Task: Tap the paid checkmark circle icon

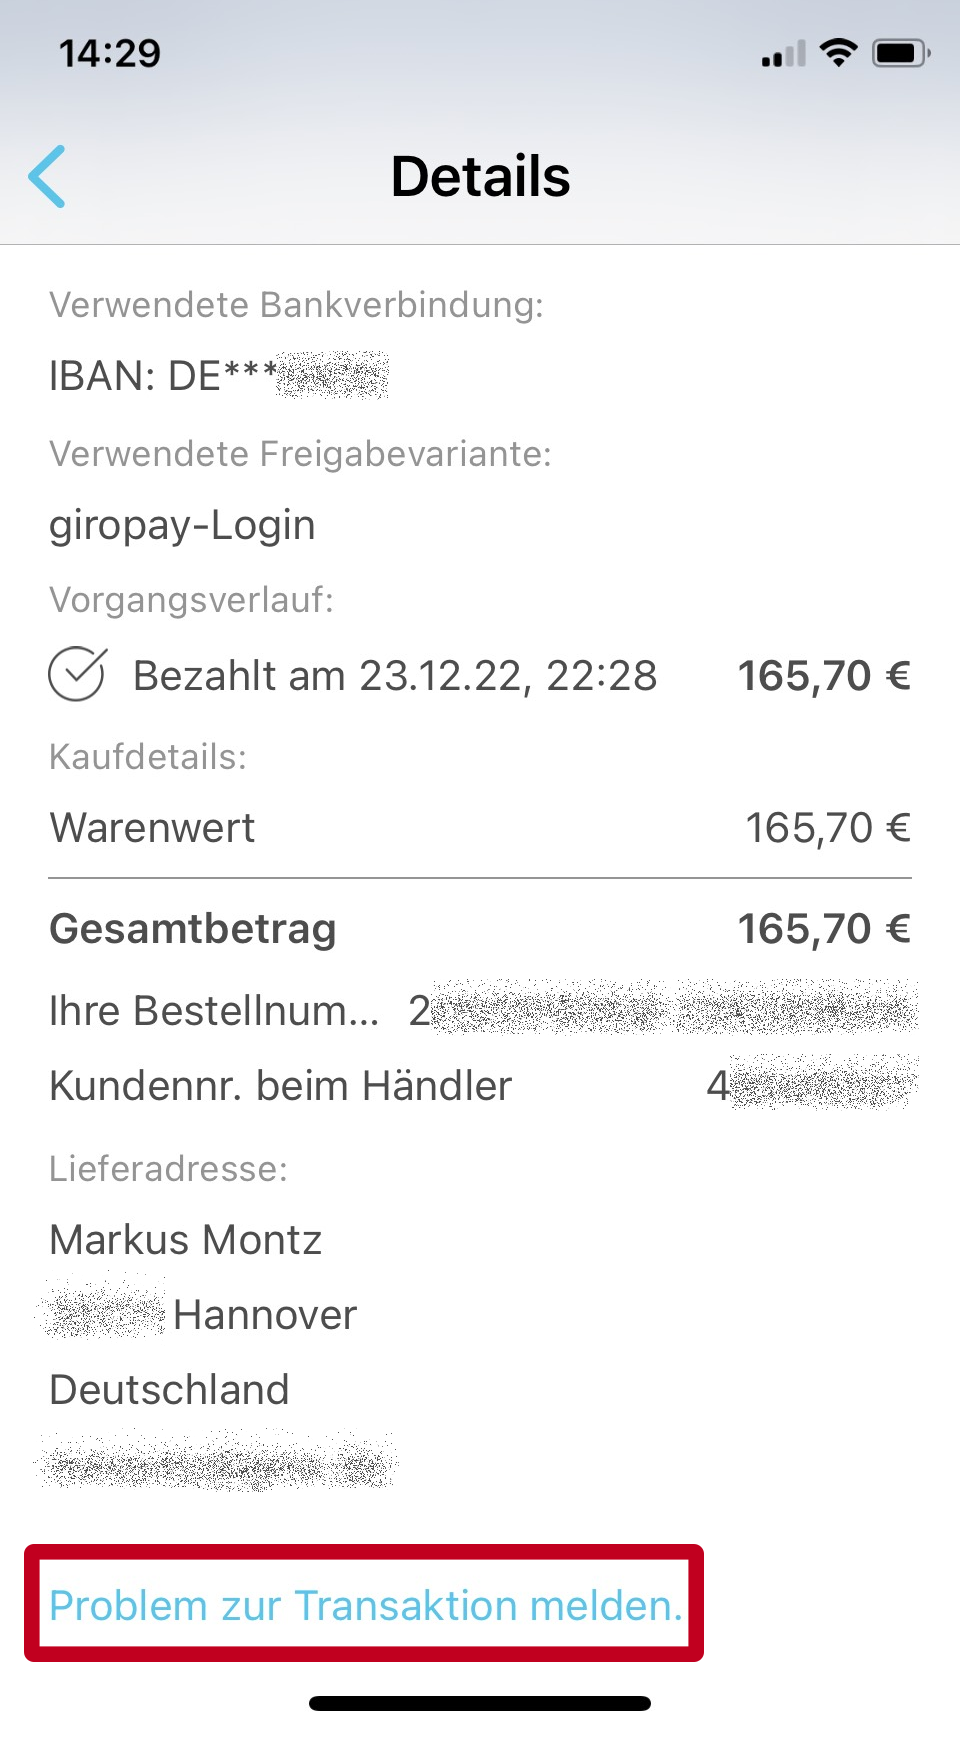Action: (77, 675)
